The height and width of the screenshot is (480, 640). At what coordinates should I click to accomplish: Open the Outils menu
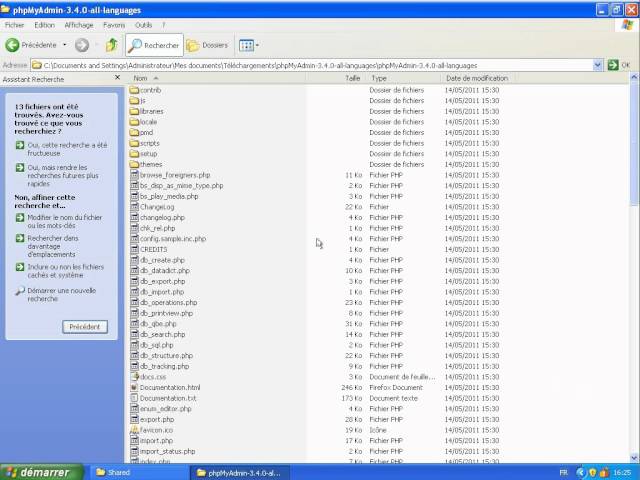[x=143, y=25]
